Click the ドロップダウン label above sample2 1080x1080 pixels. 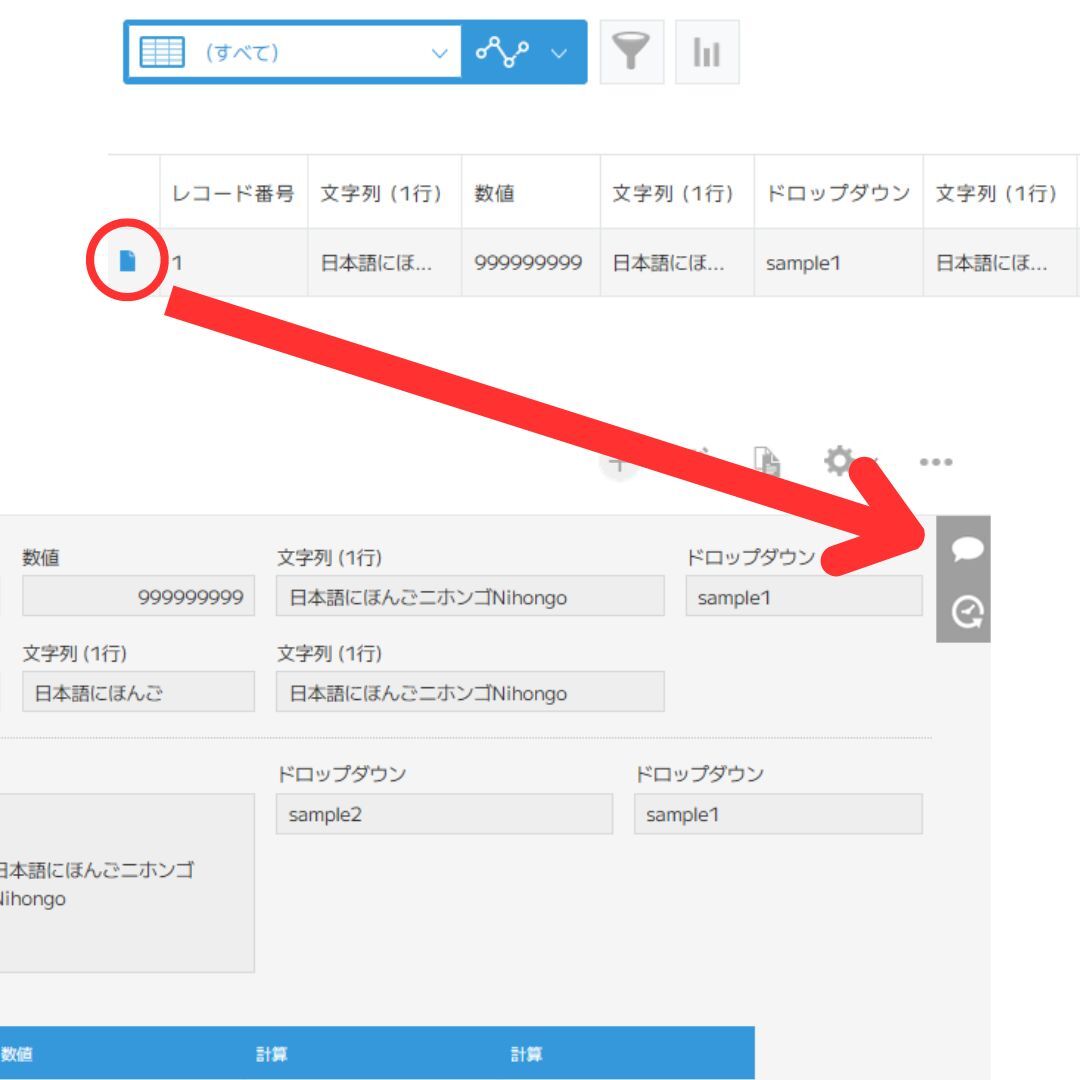tap(342, 773)
